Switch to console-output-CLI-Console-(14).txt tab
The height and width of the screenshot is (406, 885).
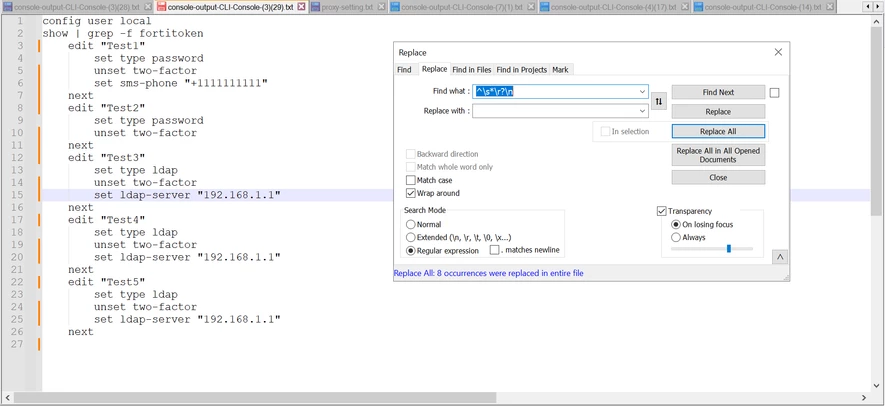tap(765, 7)
